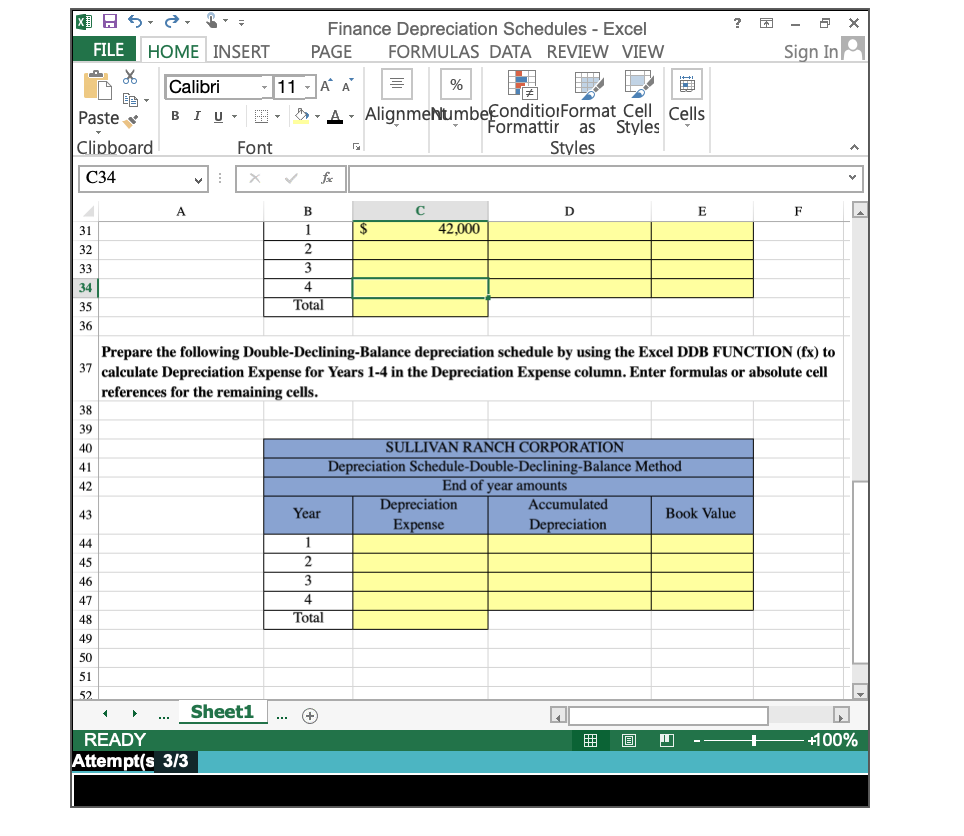
Task: Expand the Underline style dropdown arrow
Action: (234, 116)
